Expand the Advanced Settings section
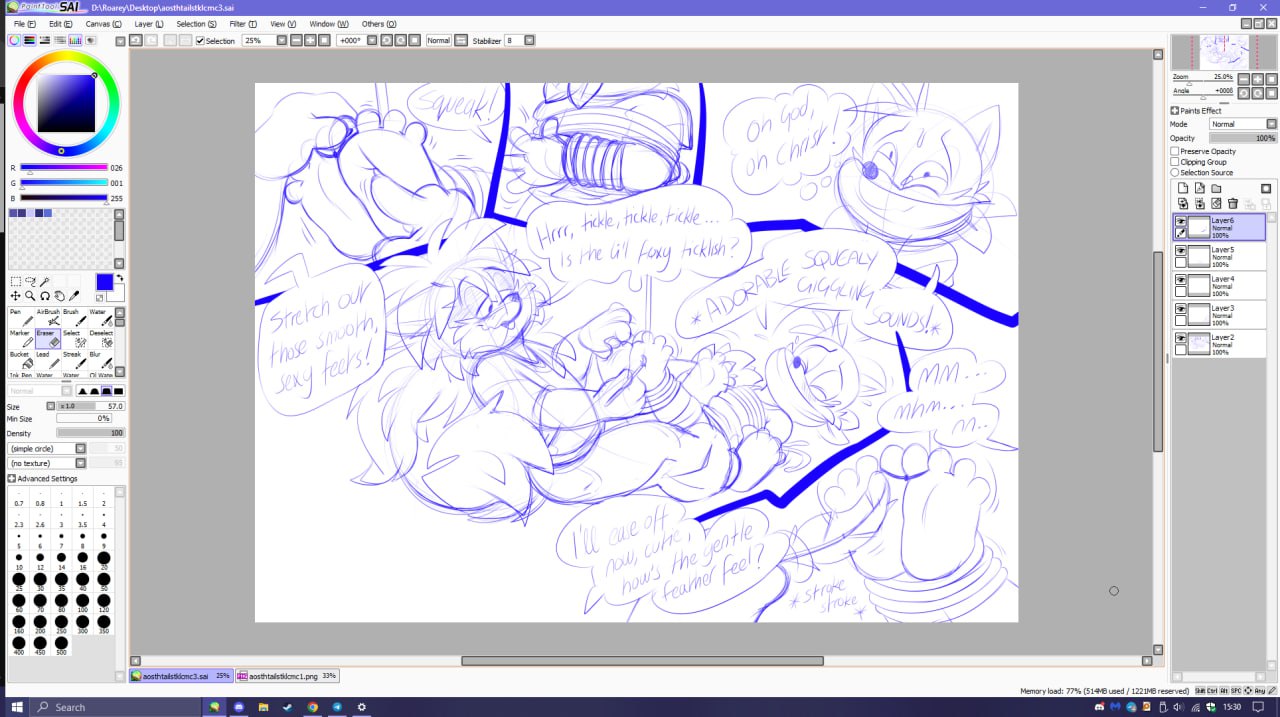The width and height of the screenshot is (1280, 717). pos(12,479)
